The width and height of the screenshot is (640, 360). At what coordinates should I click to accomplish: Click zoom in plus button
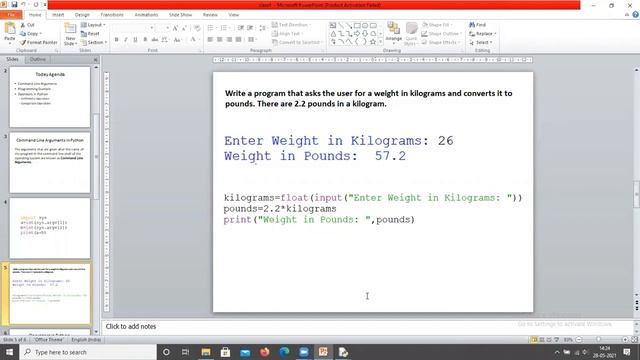point(625,340)
